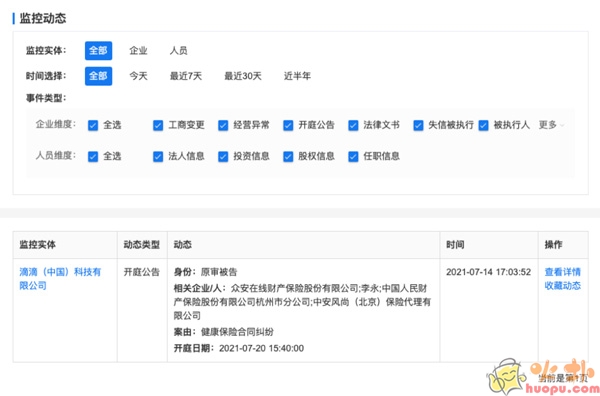Viewport: 600px width, 396px height.
Task: Open 滴滴（中国）科技有限公司 company link
Action: point(60,279)
